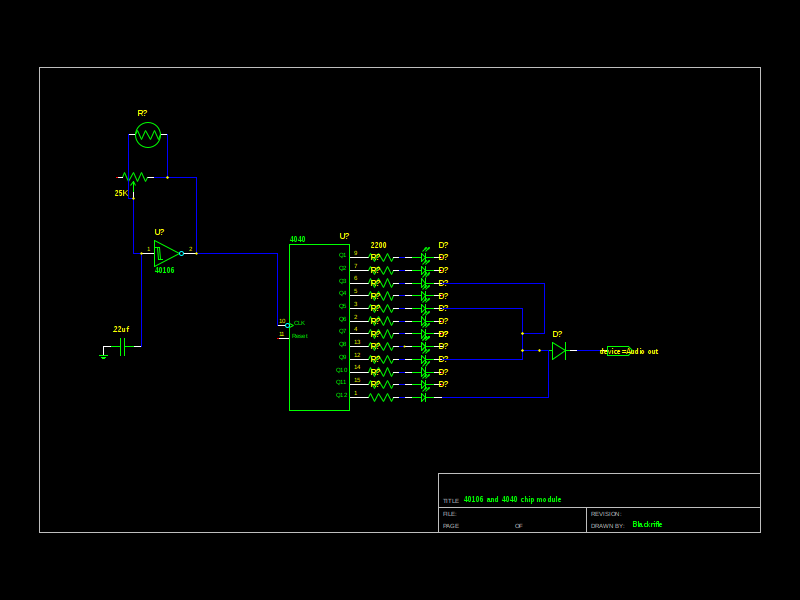This screenshot has width=800, height=600.
Task: Select the resistor on the Q1 output
Action: click(x=382, y=258)
